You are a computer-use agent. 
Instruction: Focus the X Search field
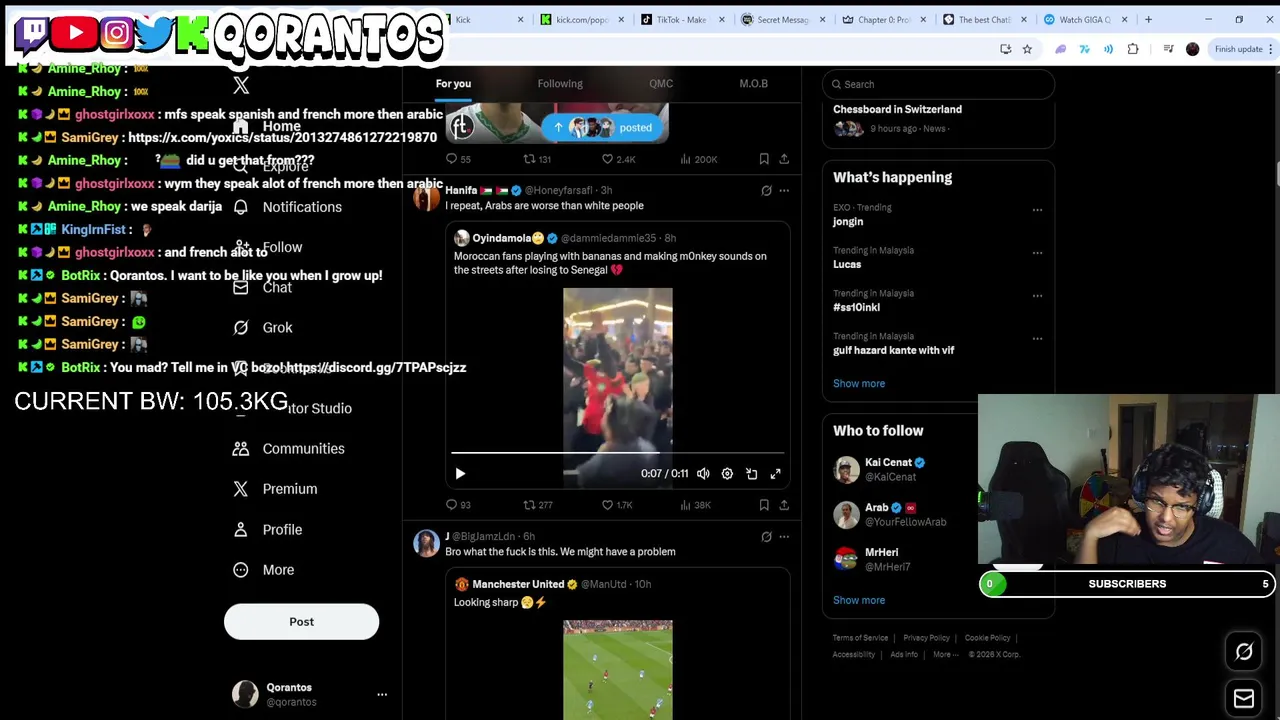[938, 84]
